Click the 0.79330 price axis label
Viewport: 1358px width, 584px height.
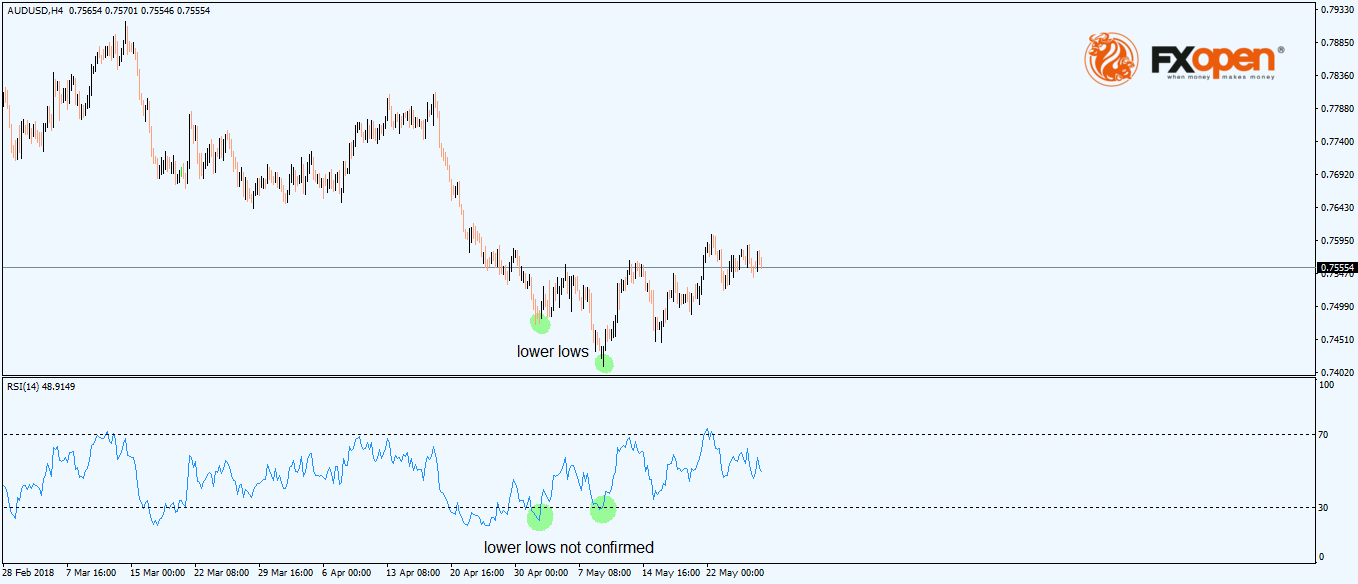pos(1336,10)
